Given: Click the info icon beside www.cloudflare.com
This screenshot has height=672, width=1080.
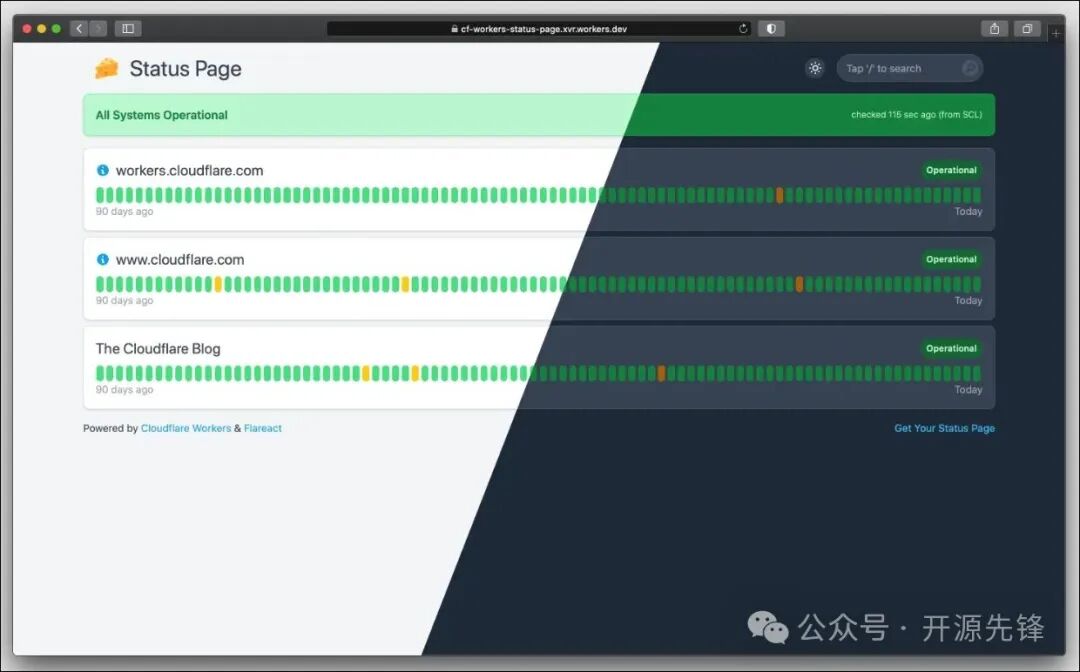Looking at the screenshot, I should click(103, 260).
